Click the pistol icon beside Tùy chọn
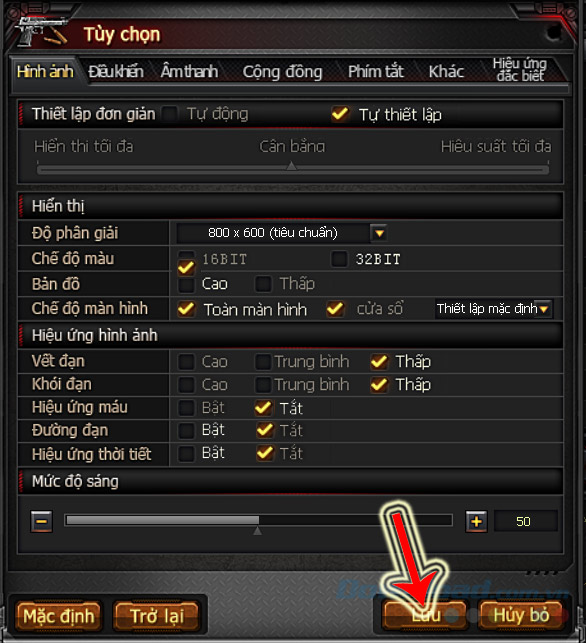This screenshot has width=586, height=643. [41, 32]
